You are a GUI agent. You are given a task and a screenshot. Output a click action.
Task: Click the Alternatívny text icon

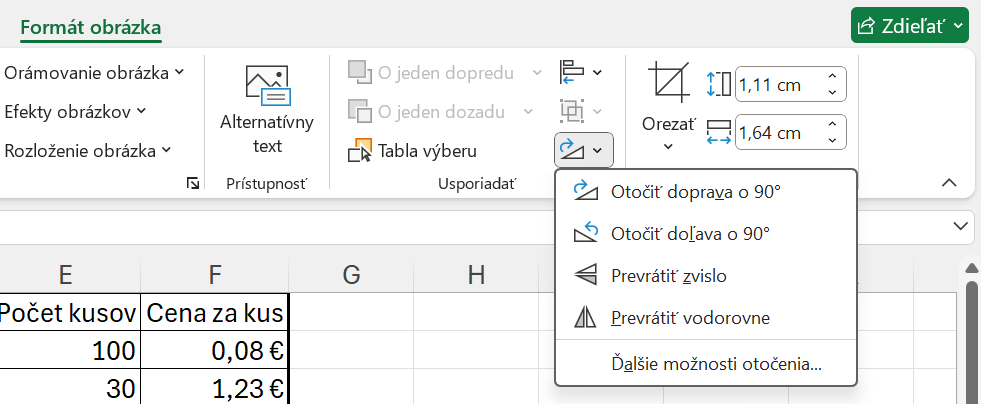(x=268, y=85)
